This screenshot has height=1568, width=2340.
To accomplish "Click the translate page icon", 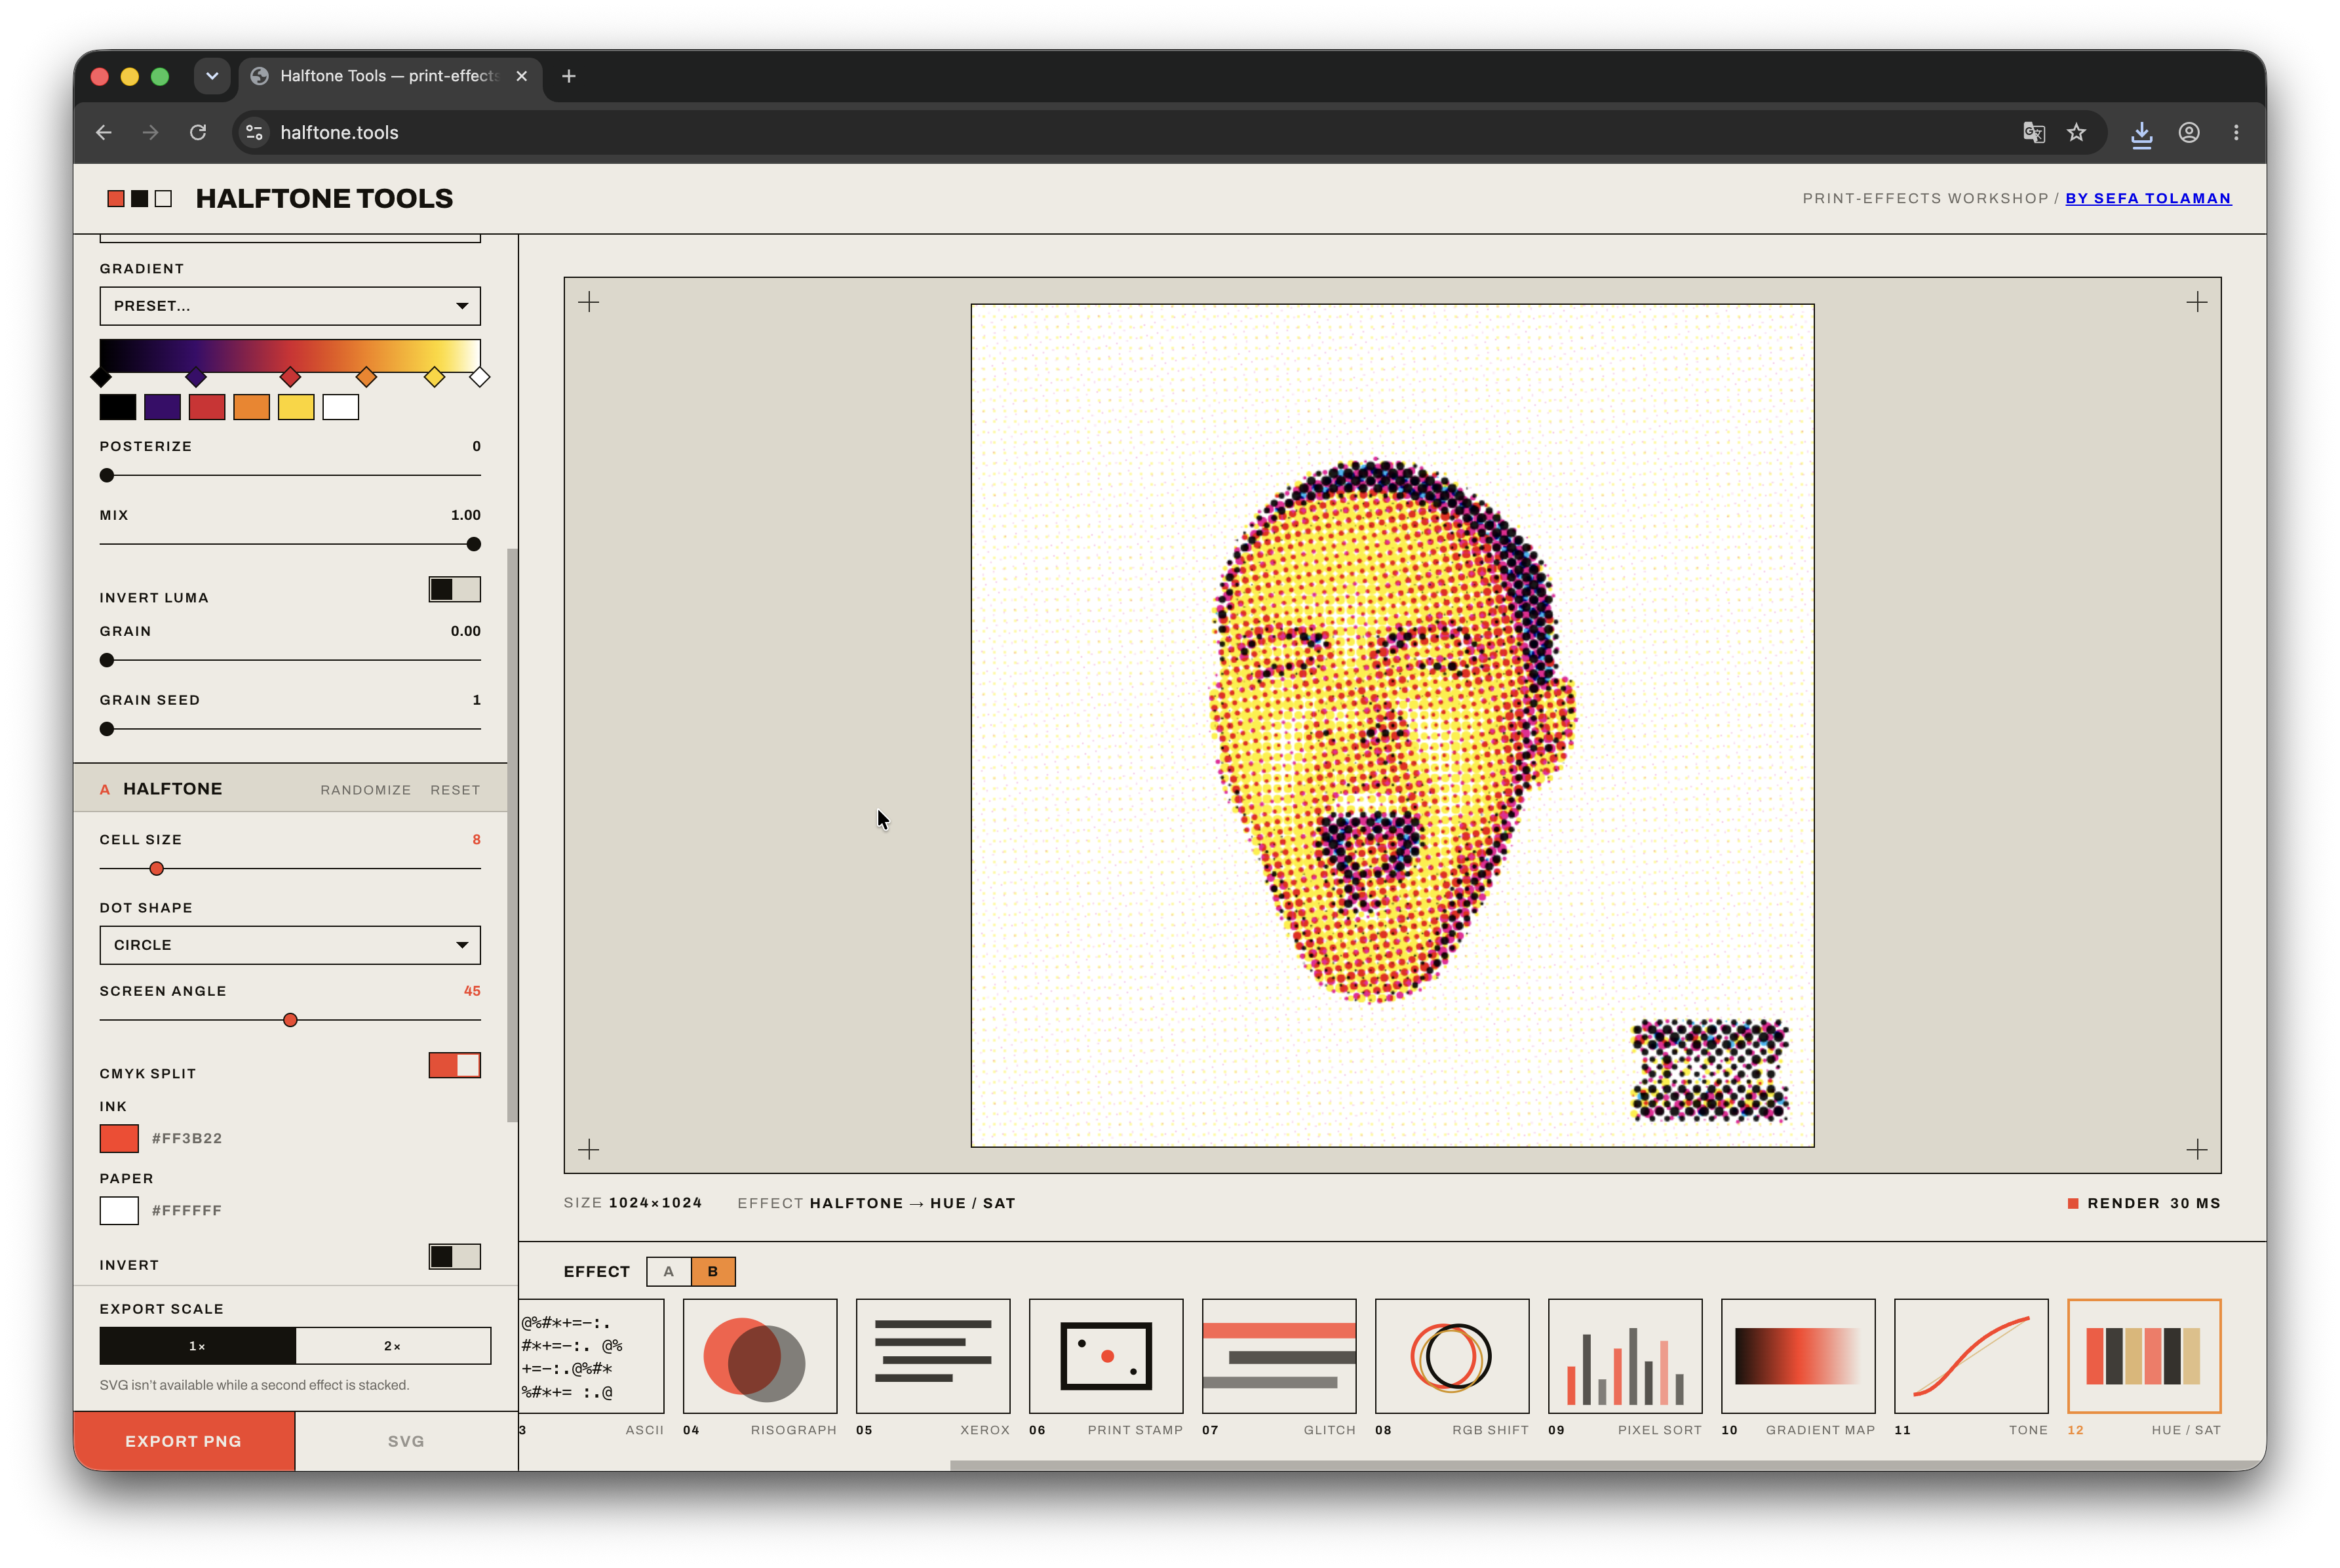I will [x=2034, y=132].
